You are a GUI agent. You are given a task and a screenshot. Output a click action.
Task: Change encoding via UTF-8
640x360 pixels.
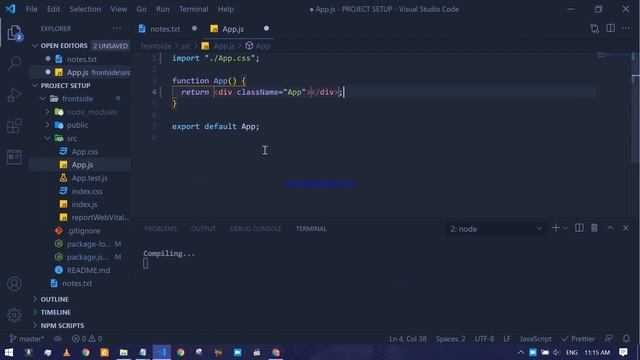484,339
